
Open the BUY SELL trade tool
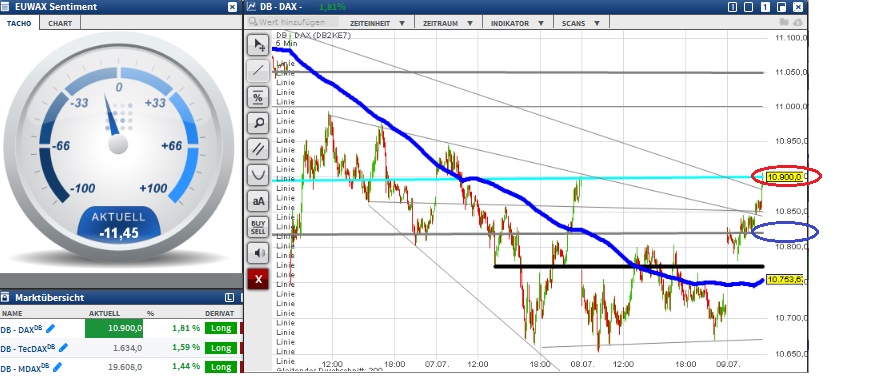click(258, 227)
